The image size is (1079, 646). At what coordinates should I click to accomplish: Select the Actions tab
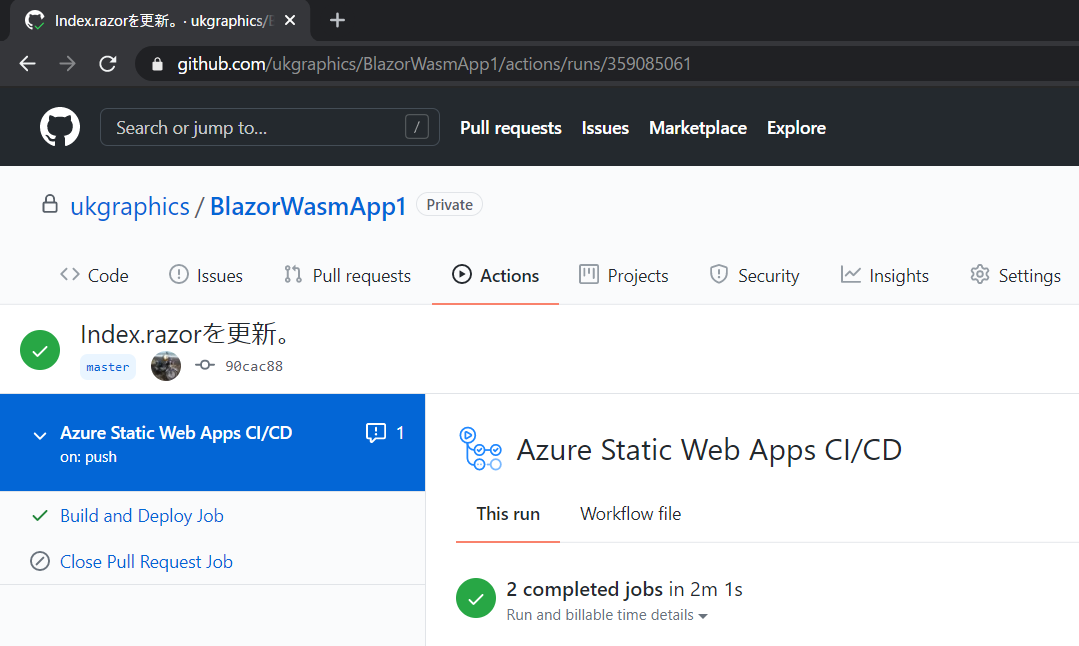(495, 276)
